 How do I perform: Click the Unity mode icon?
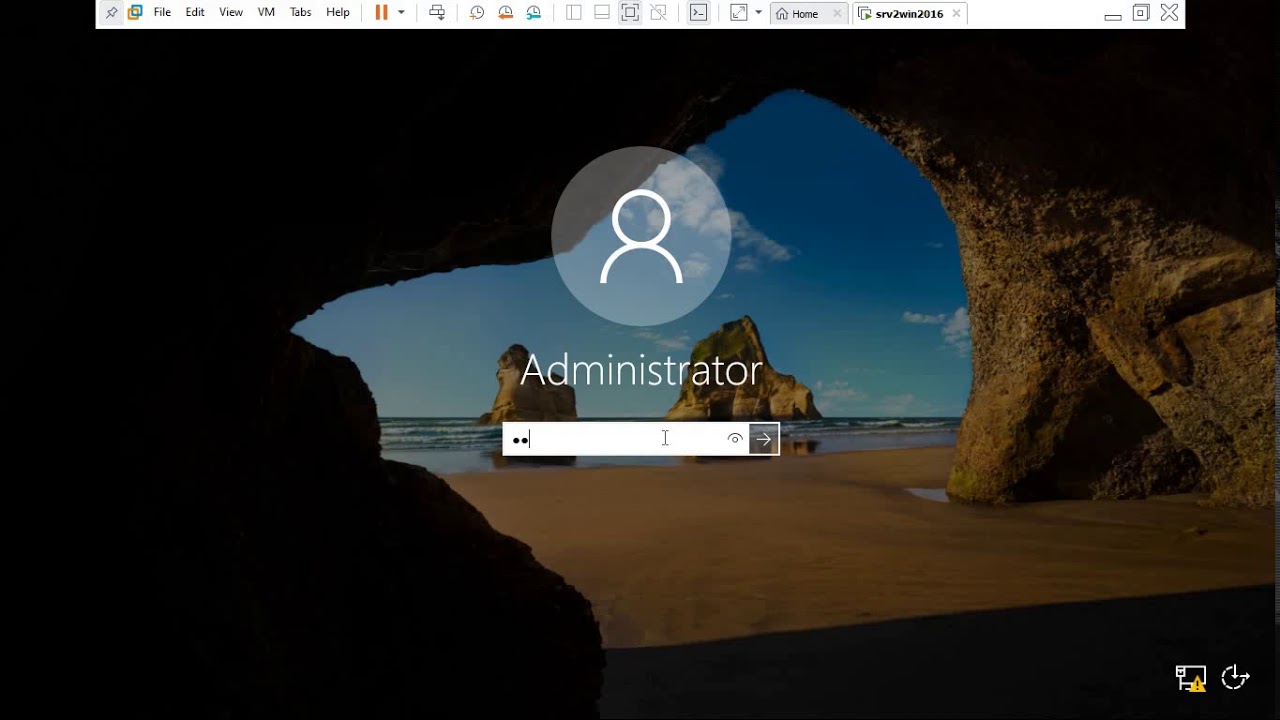tap(658, 13)
